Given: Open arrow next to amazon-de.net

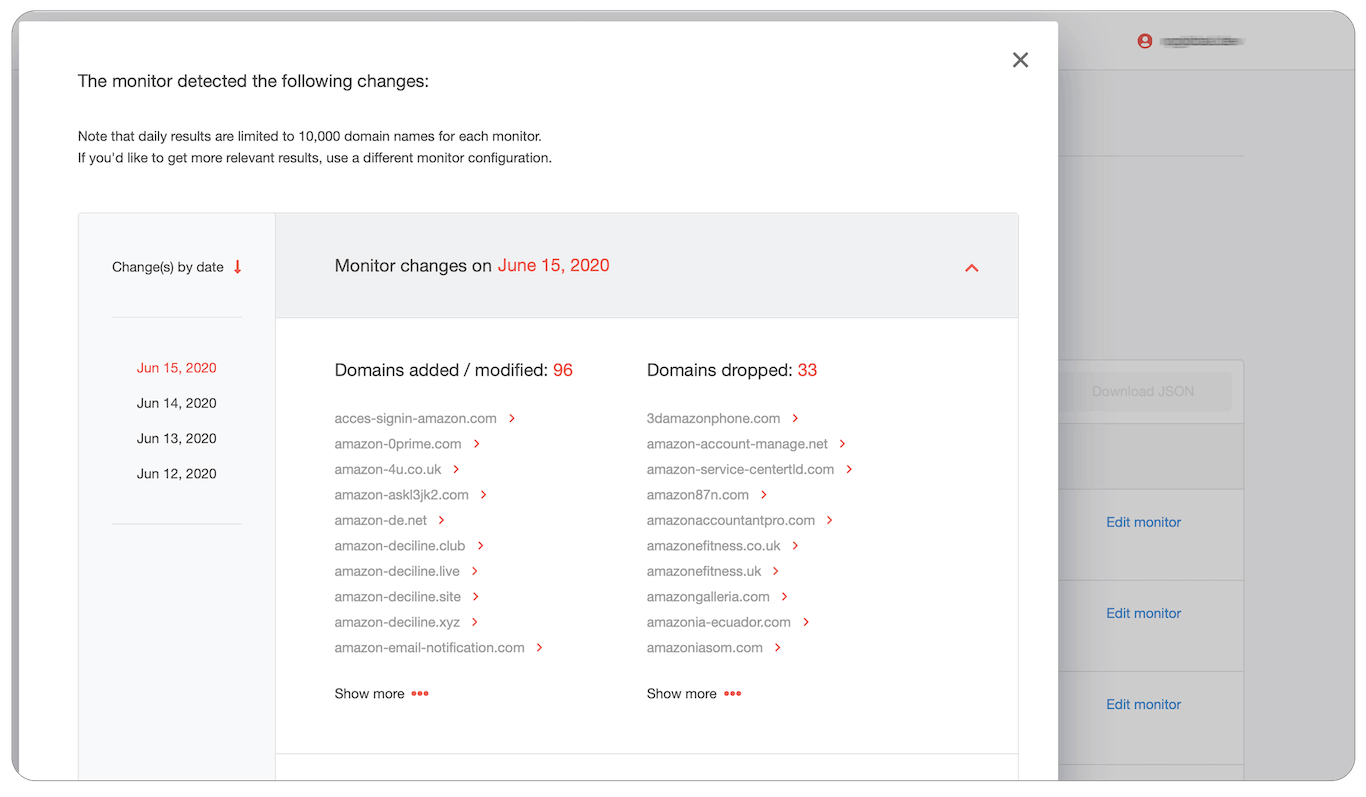Looking at the screenshot, I should [442, 520].
